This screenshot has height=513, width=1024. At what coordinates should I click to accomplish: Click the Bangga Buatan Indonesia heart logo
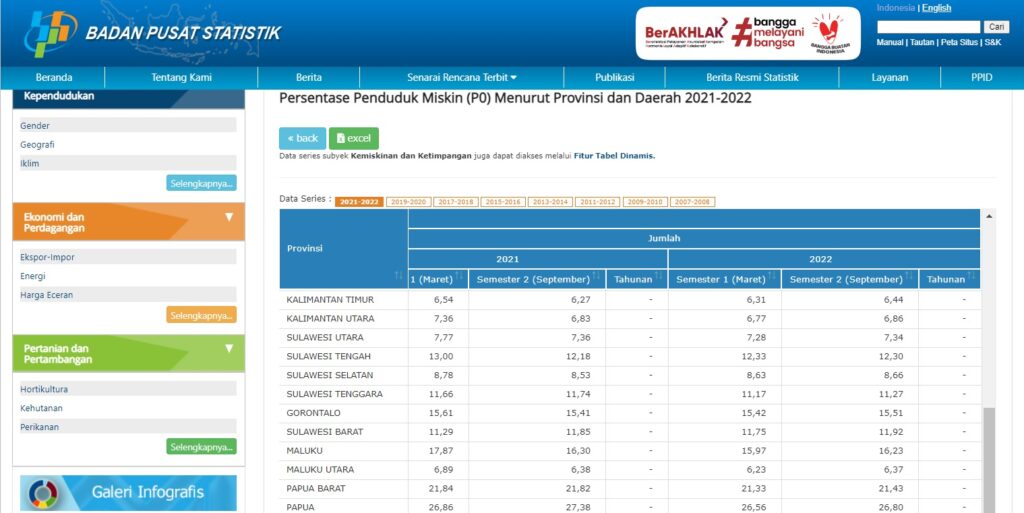point(826,33)
